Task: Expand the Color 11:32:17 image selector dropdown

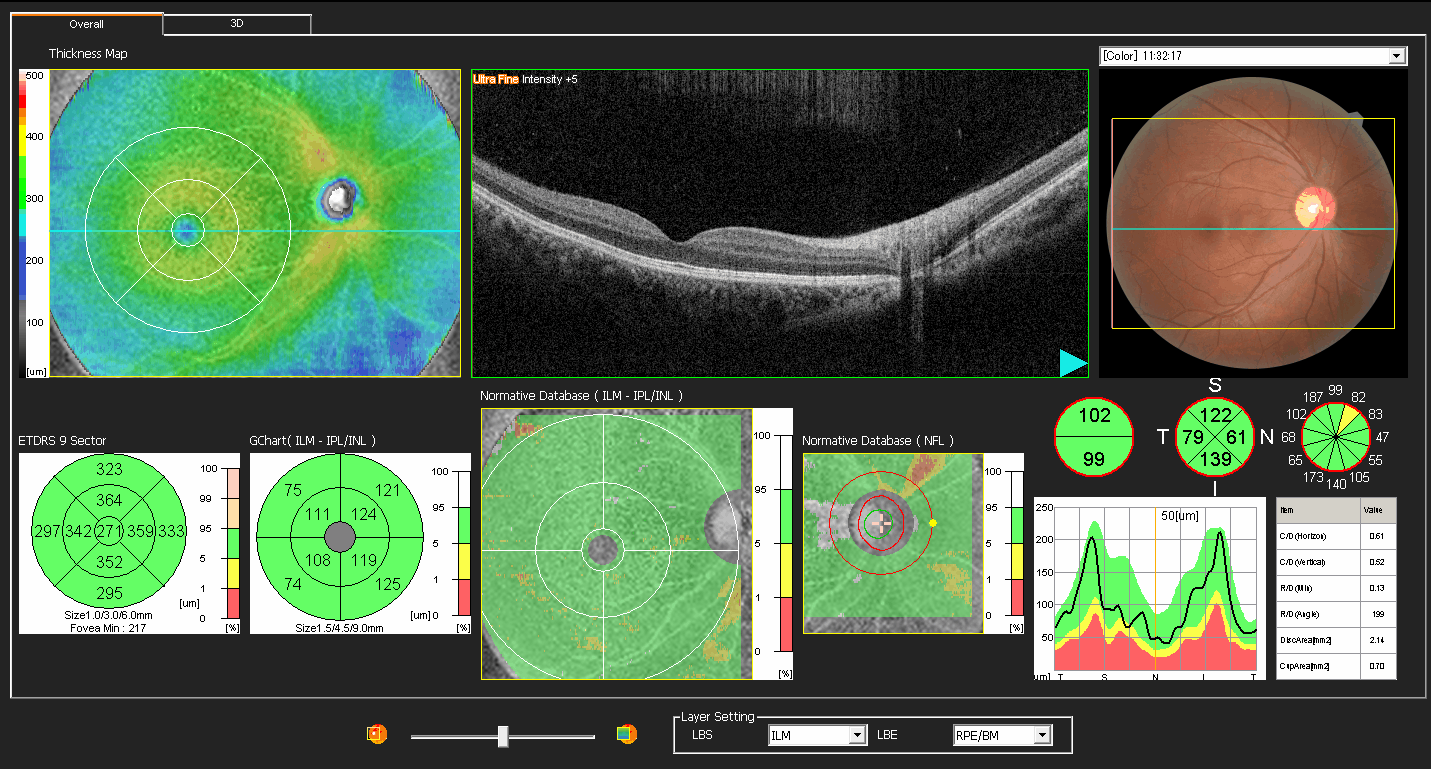Action: pos(1252,56)
